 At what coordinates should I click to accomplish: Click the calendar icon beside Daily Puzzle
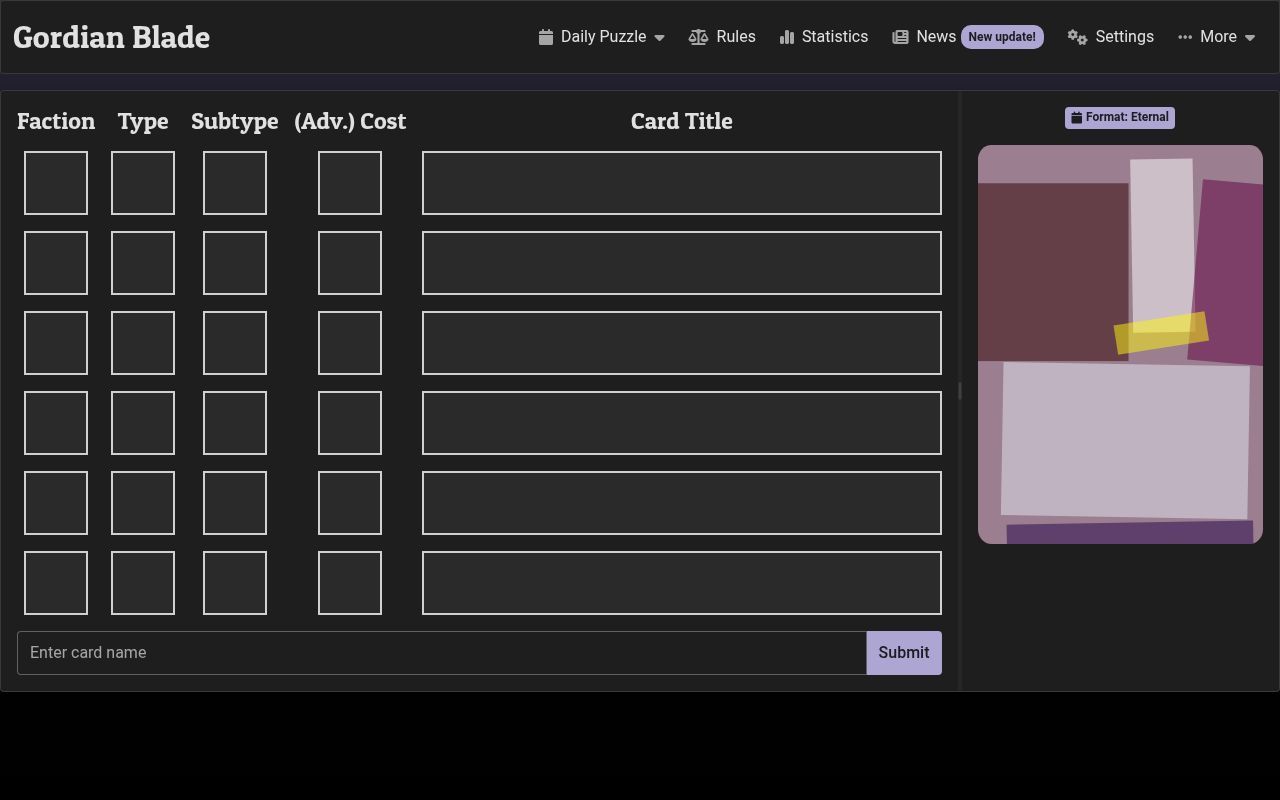click(546, 37)
